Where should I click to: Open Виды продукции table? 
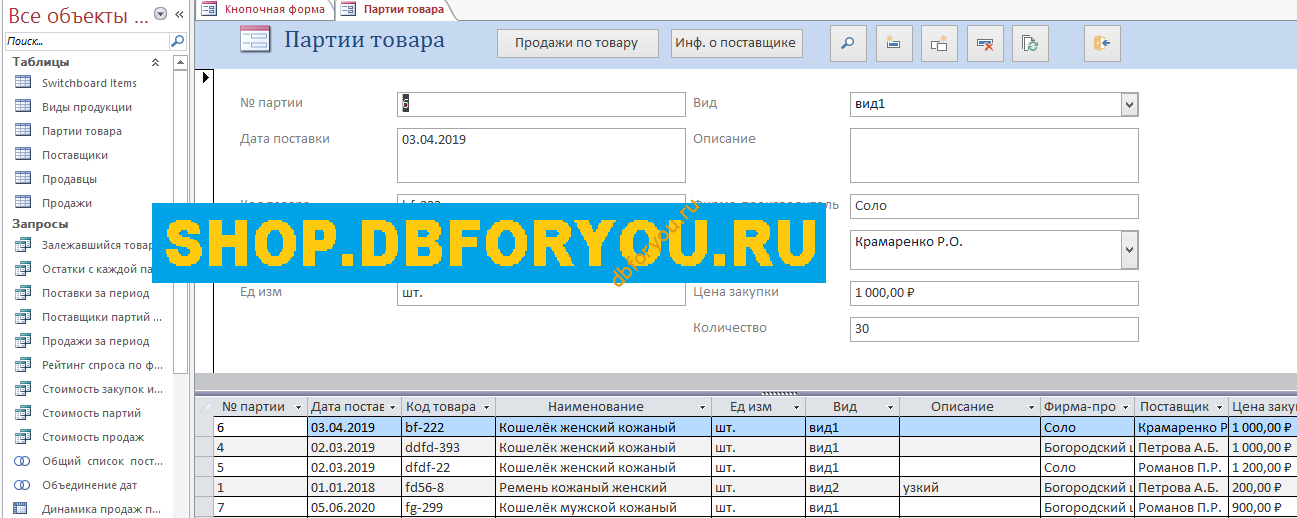[x=87, y=107]
